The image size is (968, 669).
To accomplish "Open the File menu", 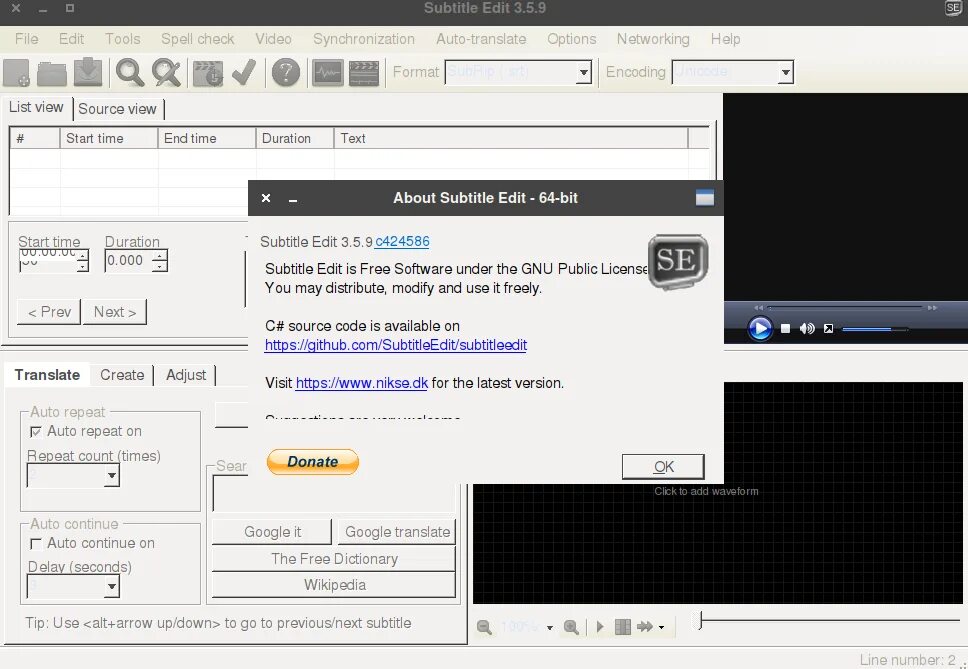I will point(27,39).
